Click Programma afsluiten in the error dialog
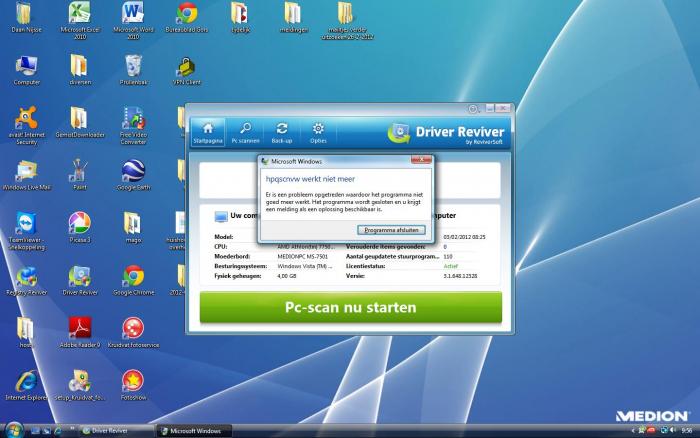700x438 pixels. [x=391, y=230]
